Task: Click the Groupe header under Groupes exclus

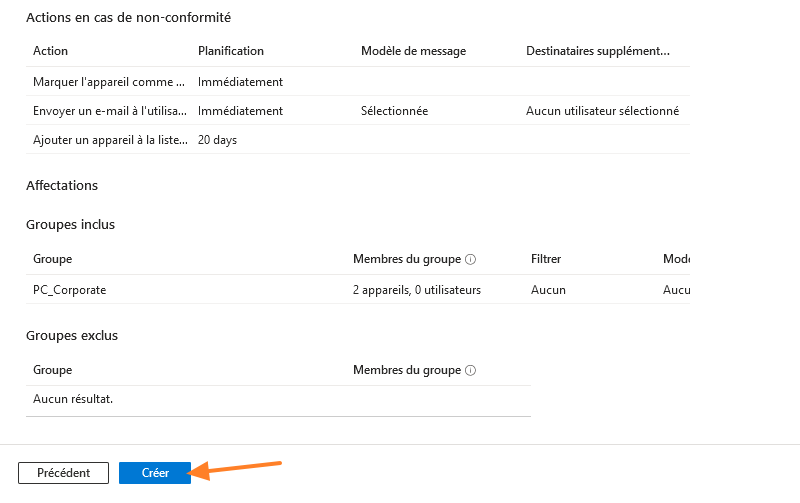Action: tap(52, 370)
